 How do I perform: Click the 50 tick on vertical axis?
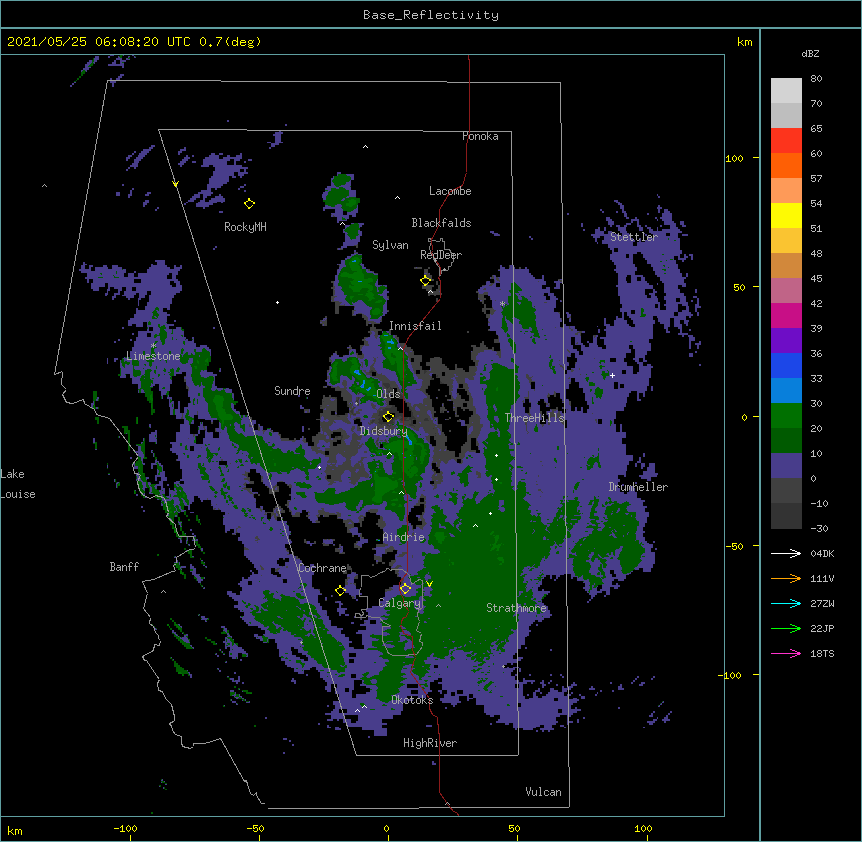pyautogui.click(x=739, y=287)
